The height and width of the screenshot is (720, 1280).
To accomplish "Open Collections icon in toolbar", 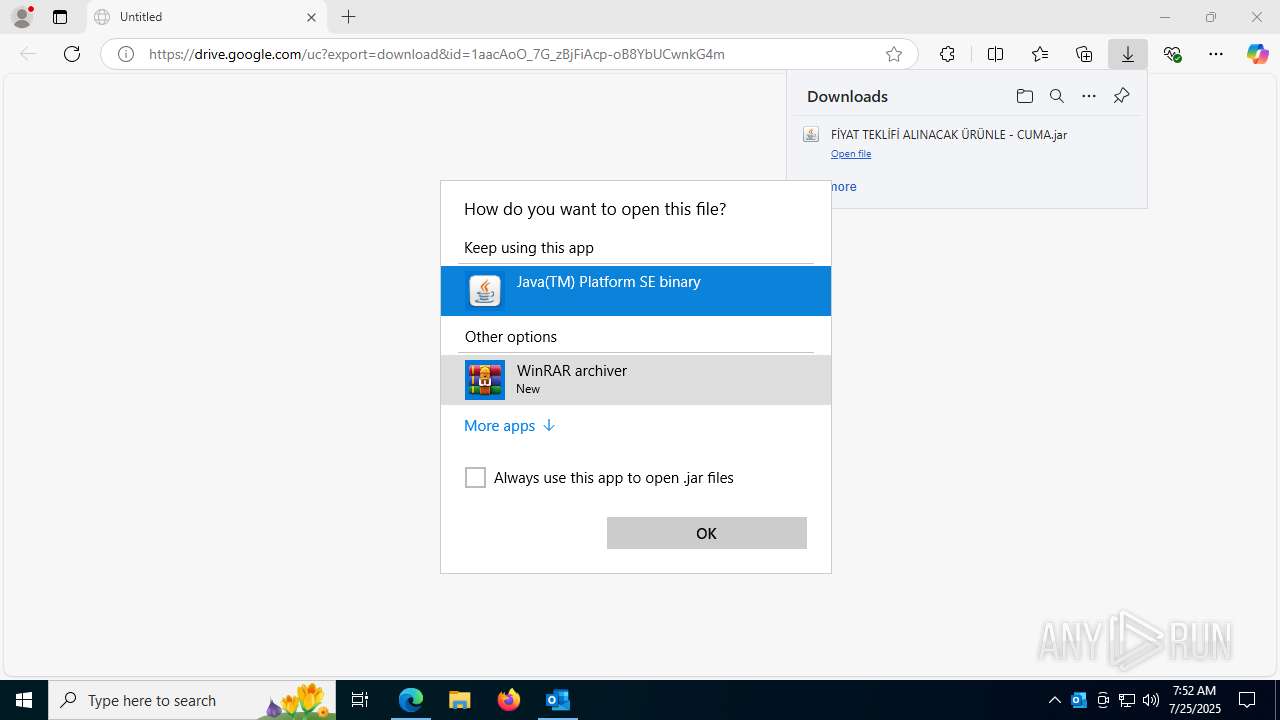I will coord(1084,54).
